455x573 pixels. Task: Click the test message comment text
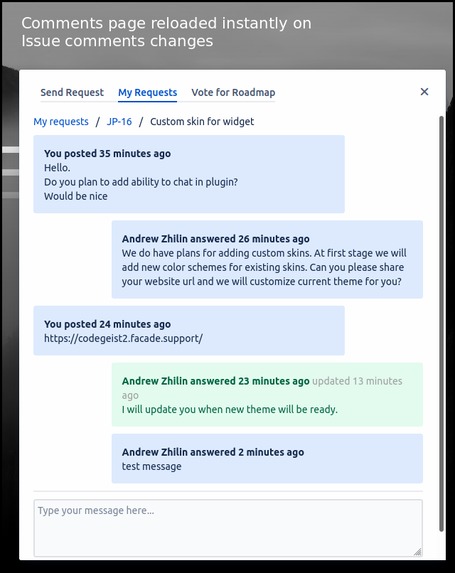151,467
